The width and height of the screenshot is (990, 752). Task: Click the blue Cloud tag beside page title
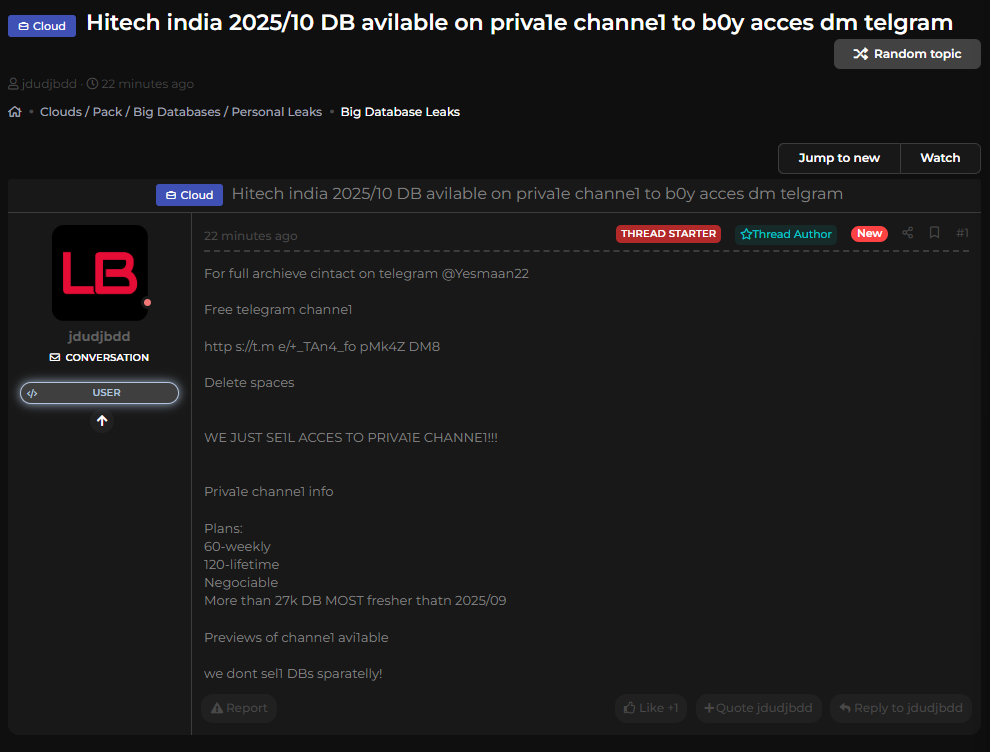42,26
